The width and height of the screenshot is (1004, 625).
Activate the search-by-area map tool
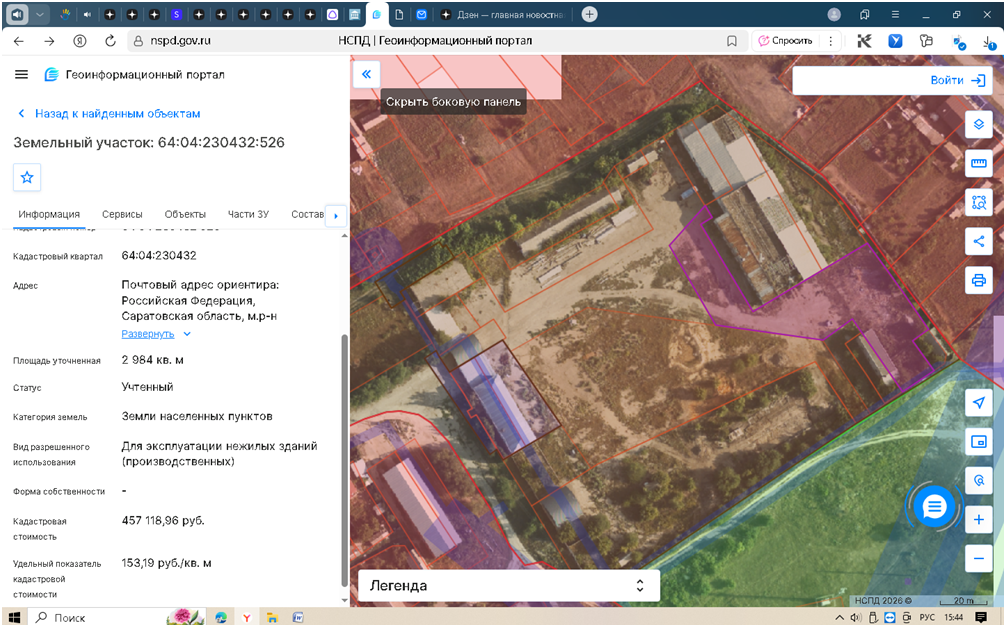pos(978,202)
